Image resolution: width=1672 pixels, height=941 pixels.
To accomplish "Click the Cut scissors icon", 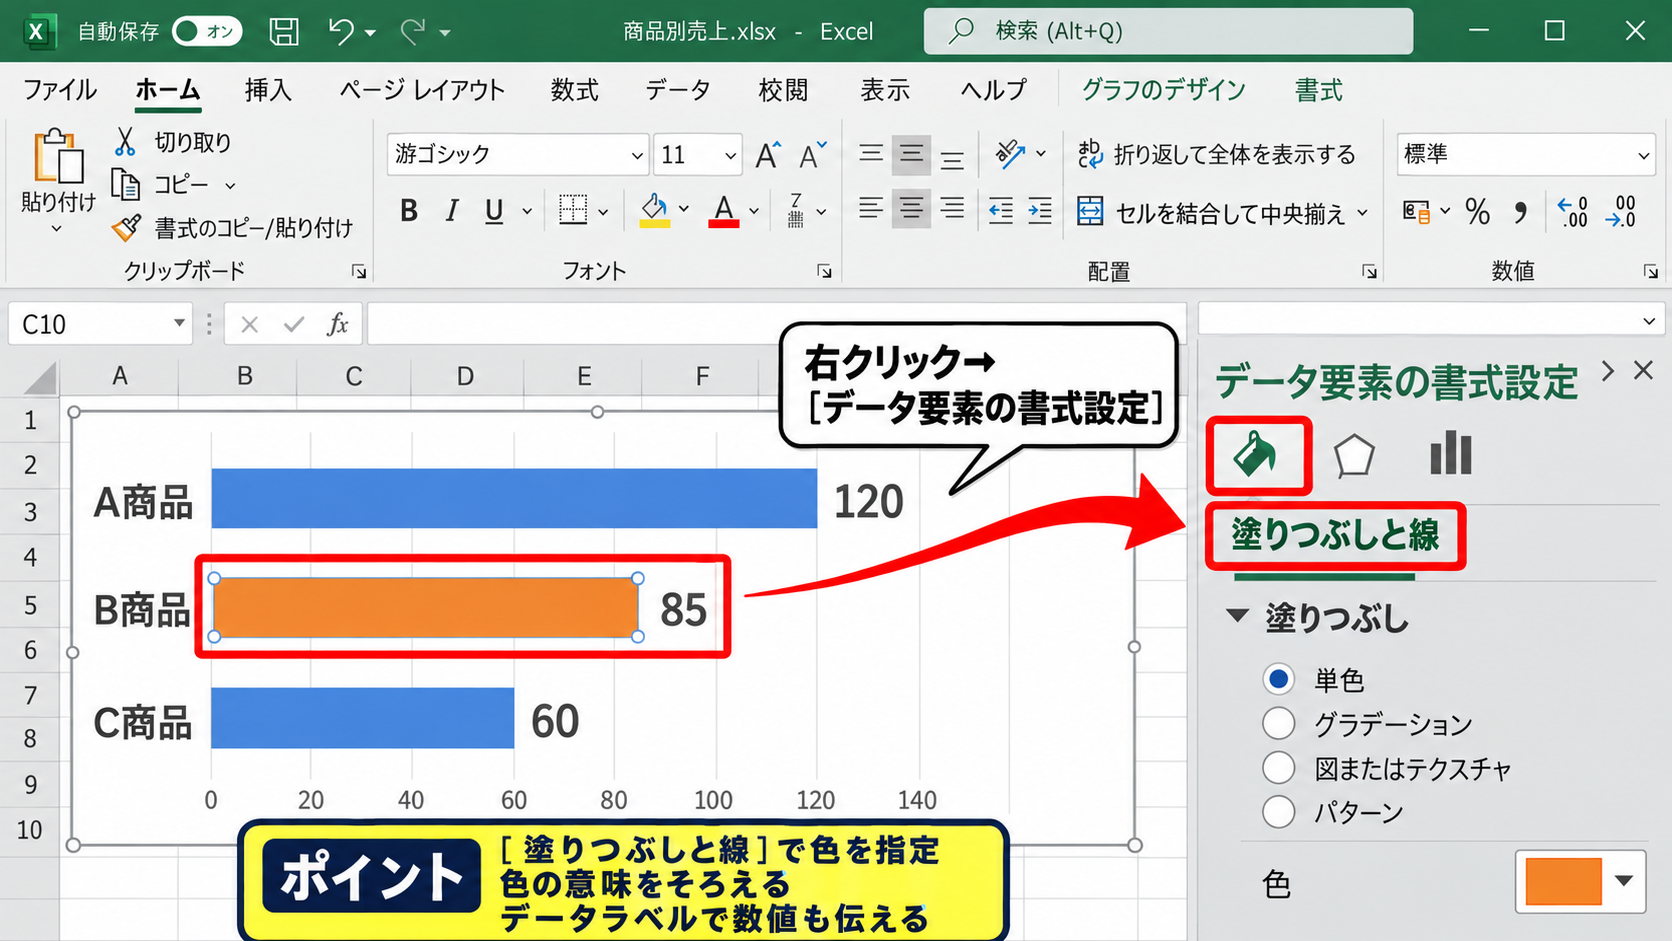I will (125, 142).
